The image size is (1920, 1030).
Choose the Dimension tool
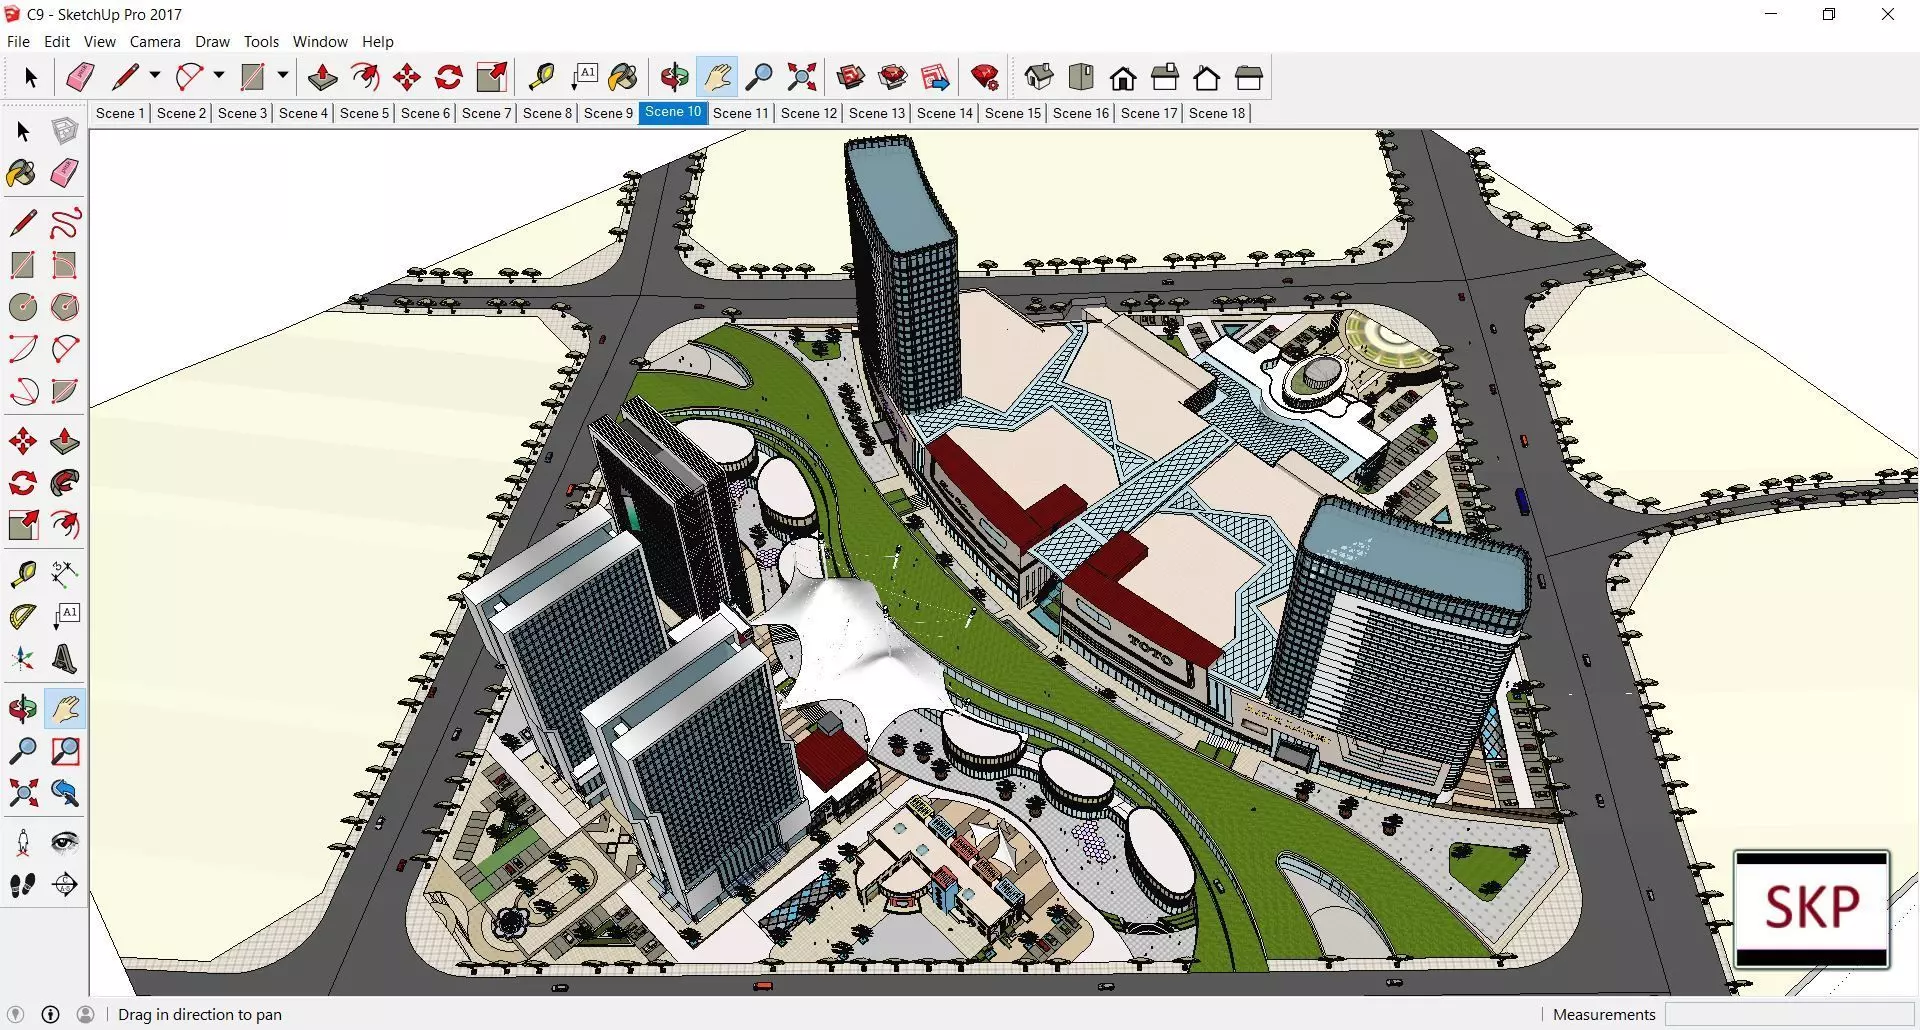[65, 573]
